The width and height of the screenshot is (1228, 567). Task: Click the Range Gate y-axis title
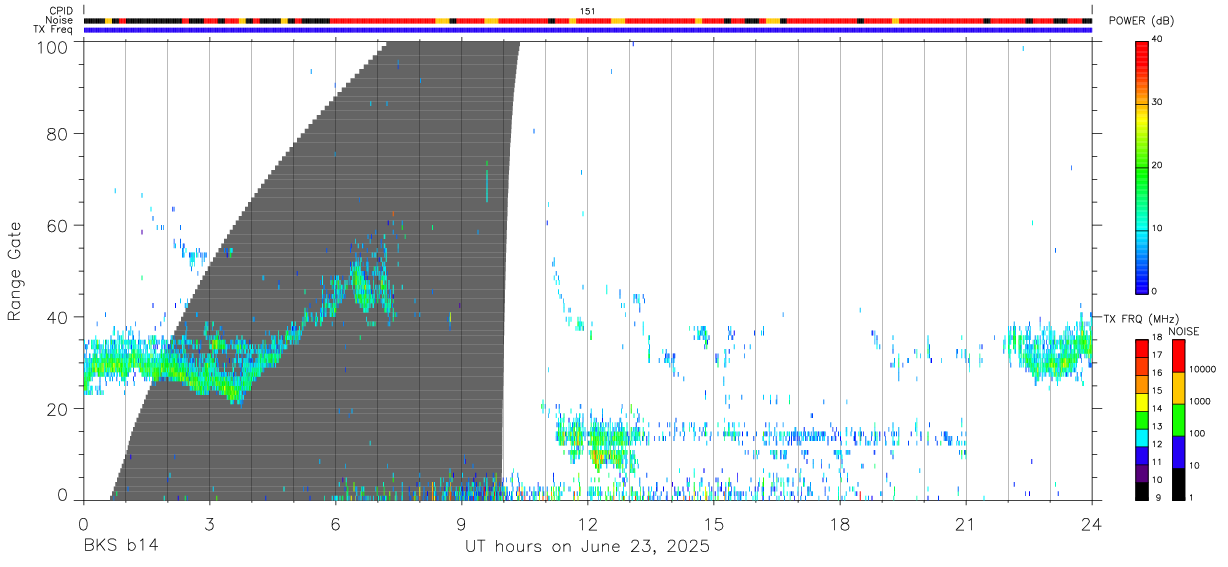(15, 271)
